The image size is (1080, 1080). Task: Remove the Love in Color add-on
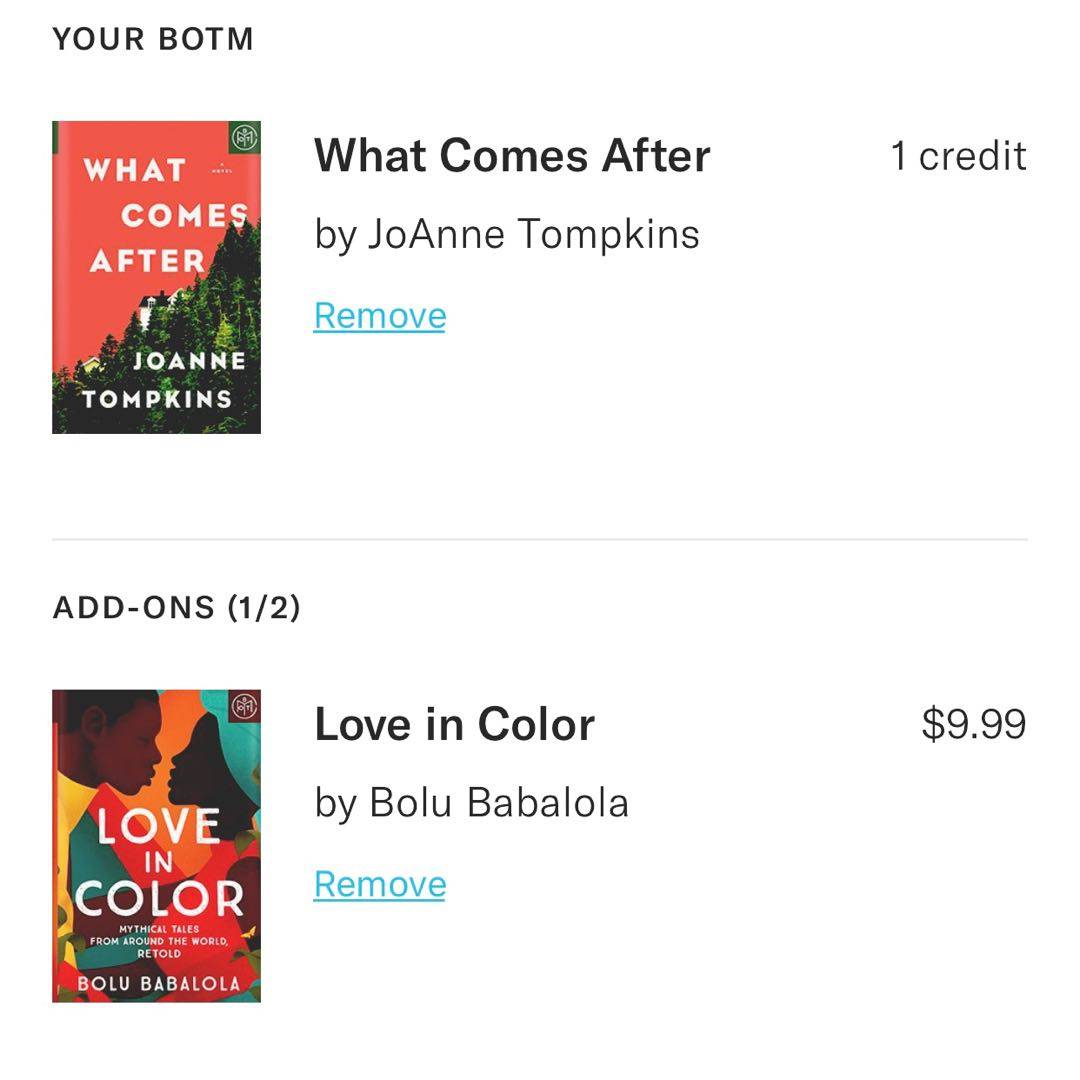(379, 884)
